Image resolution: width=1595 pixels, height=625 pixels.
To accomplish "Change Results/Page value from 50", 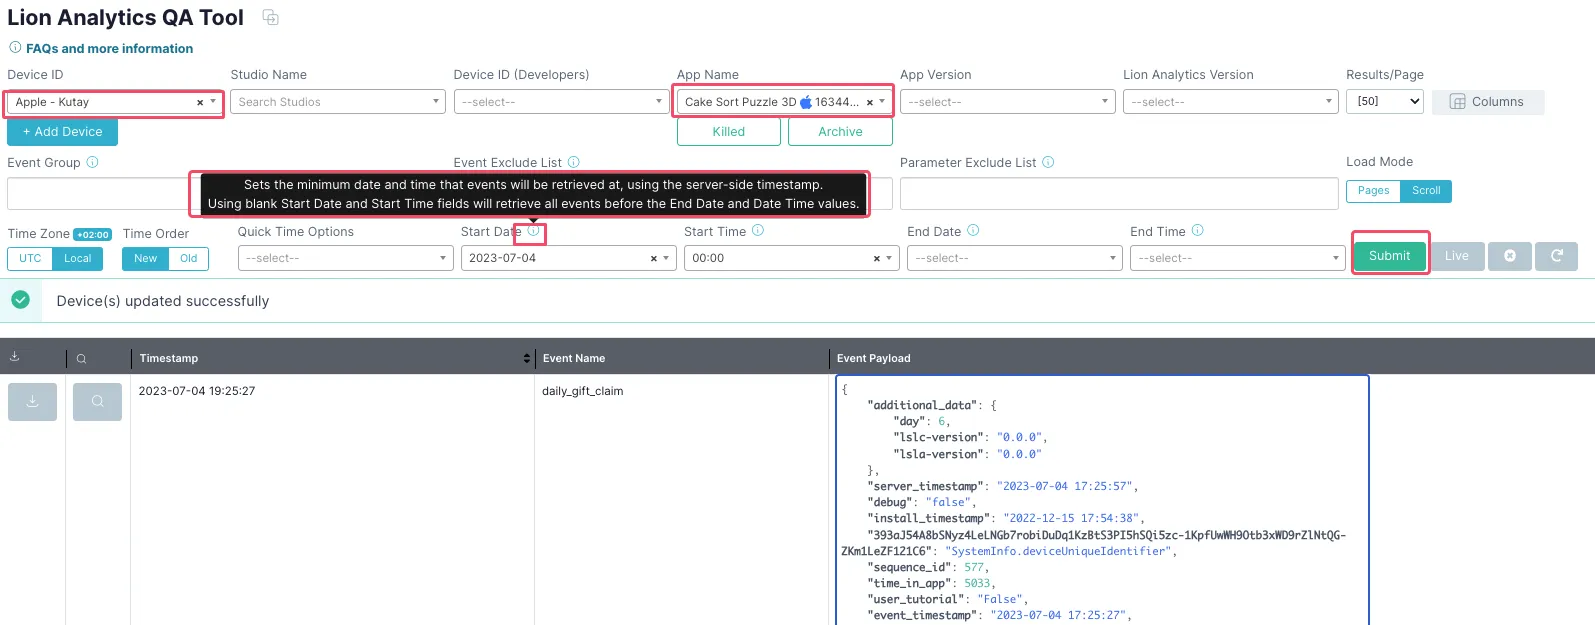I will (x=1384, y=102).
